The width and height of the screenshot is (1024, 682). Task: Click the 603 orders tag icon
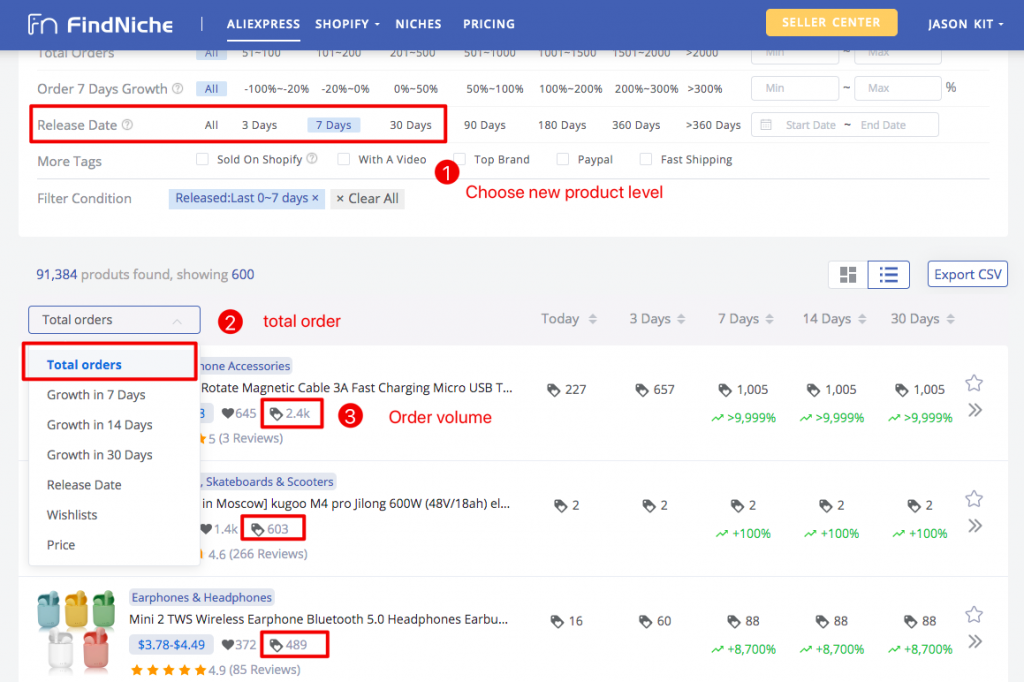pos(258,529)
